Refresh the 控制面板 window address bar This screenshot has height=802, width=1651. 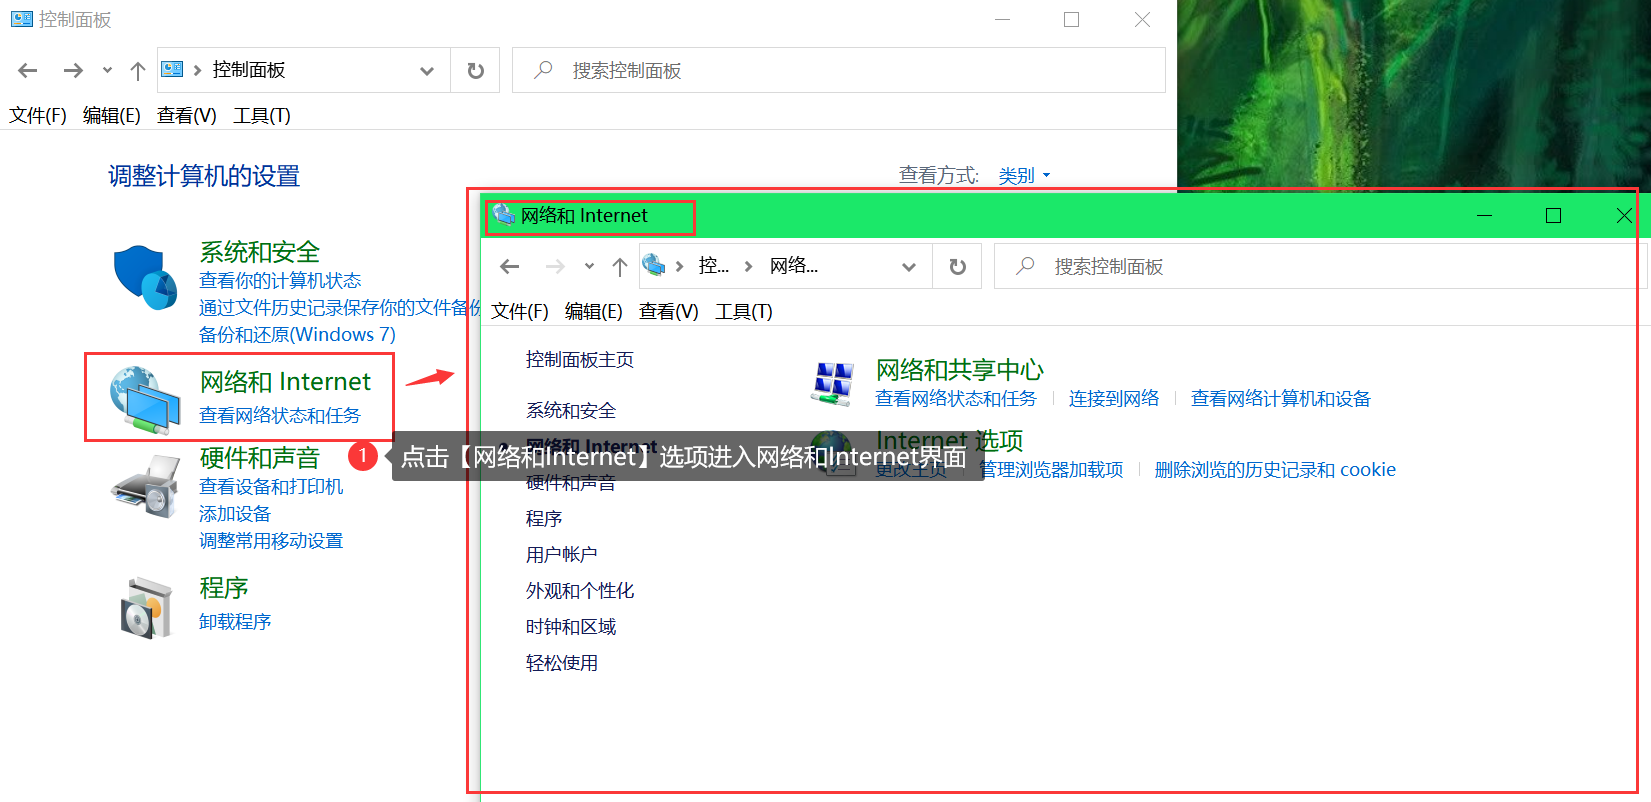[x=476, y=70]
